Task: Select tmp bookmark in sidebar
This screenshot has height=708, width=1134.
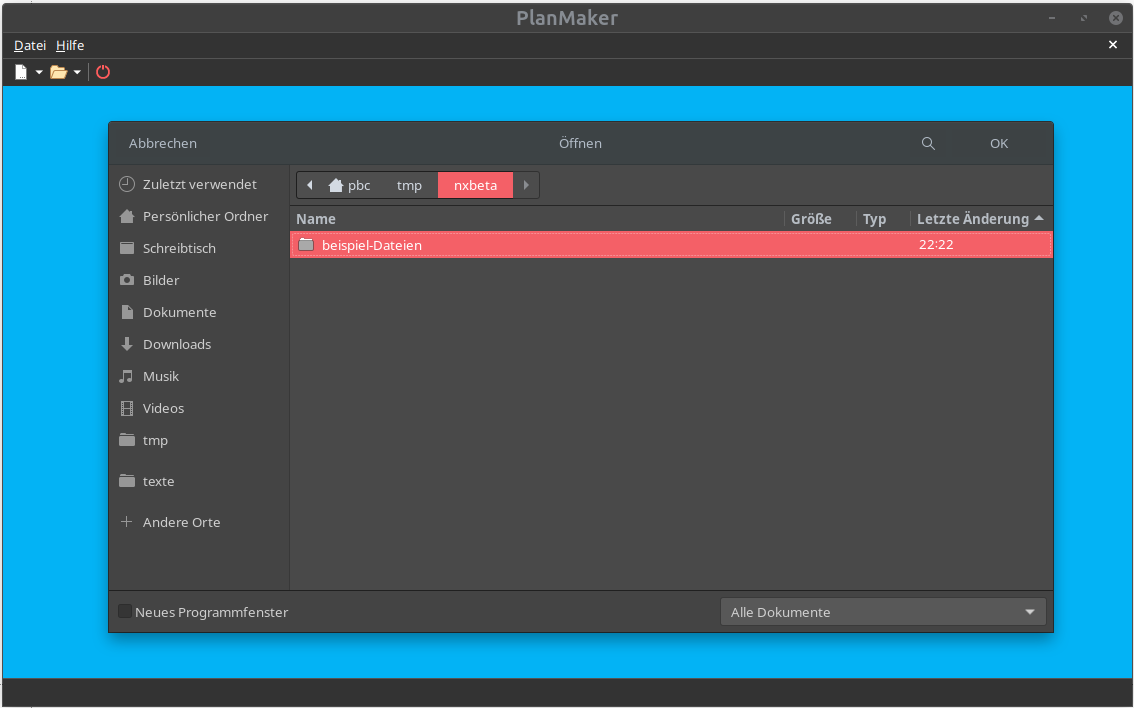Action: 199,440
